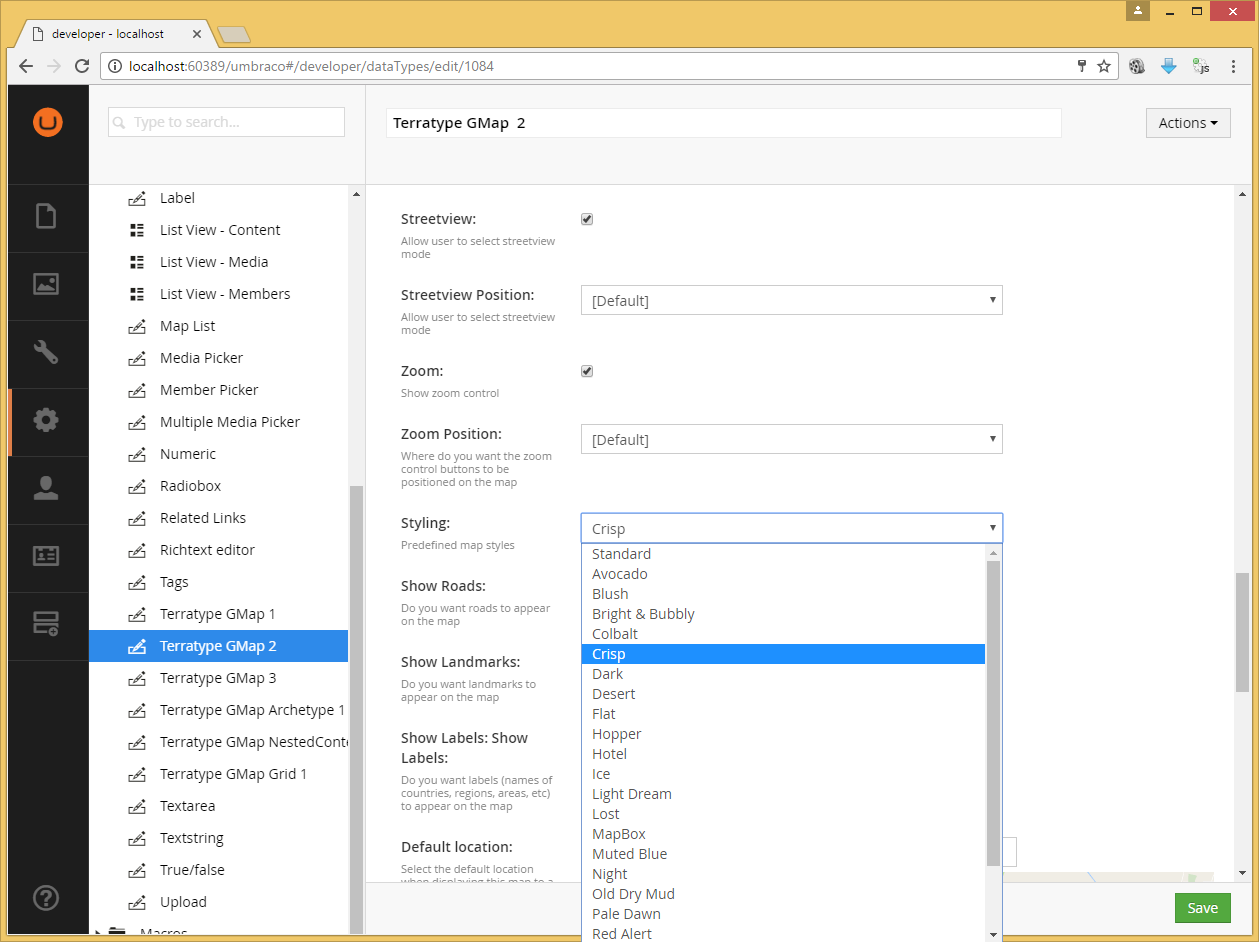Pick the Red Alert style
The width and height of the screenshot is (1259, 942).
pos(783,934)
